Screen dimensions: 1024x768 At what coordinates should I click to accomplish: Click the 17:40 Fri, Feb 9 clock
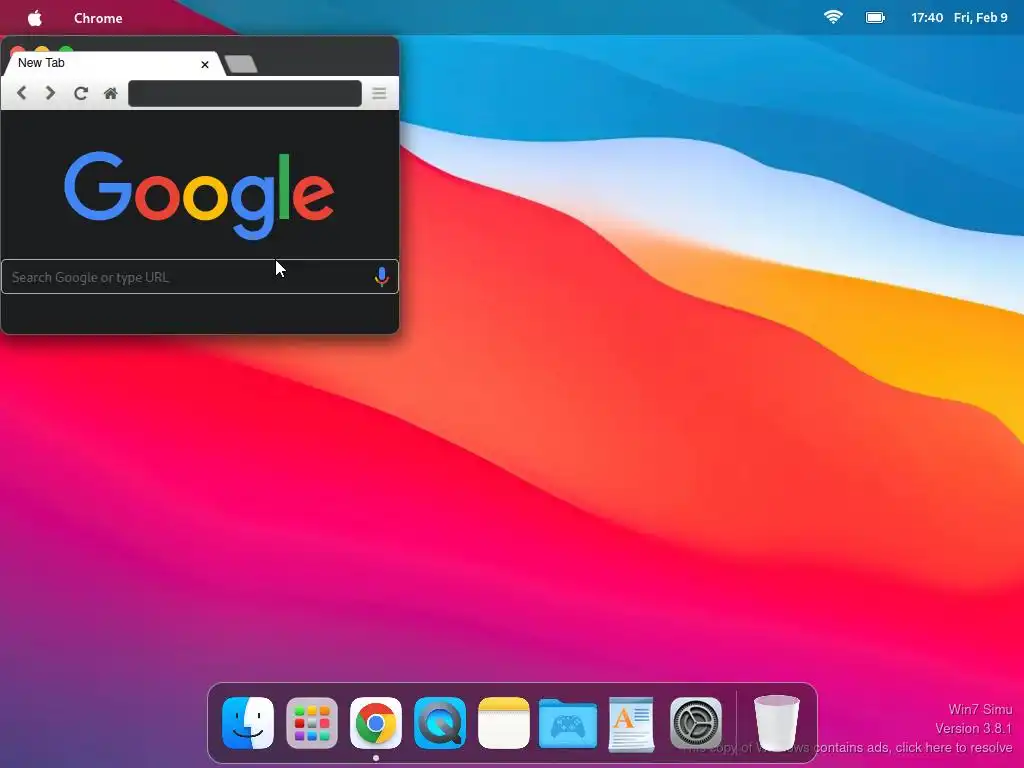click(x=959, y=18)
